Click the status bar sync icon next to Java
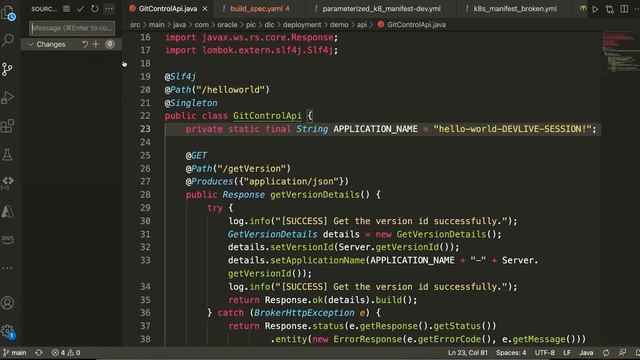Image resolution: width=640 pixels, height=360 pixels. [606, 353]
